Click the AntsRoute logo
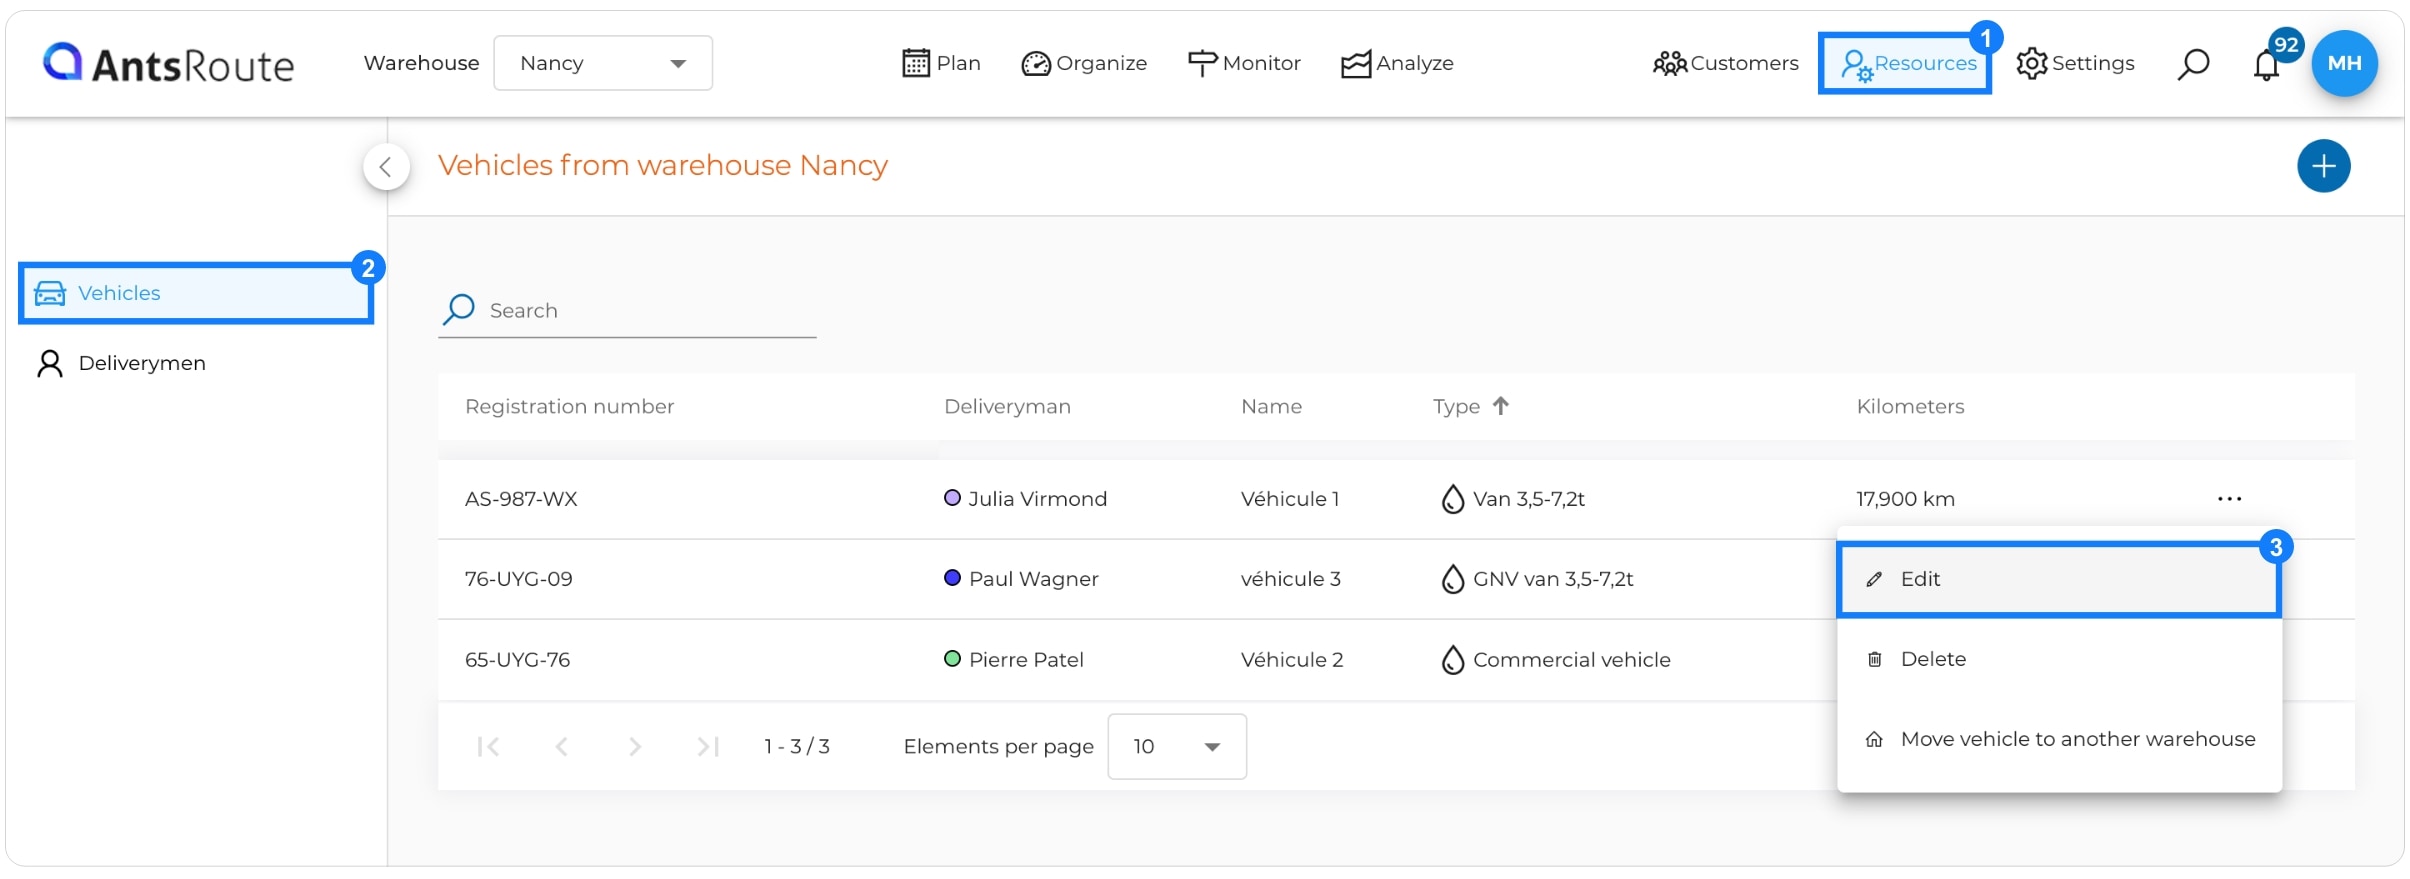This screenshot has width=2410, height=879. click(168, 64)
